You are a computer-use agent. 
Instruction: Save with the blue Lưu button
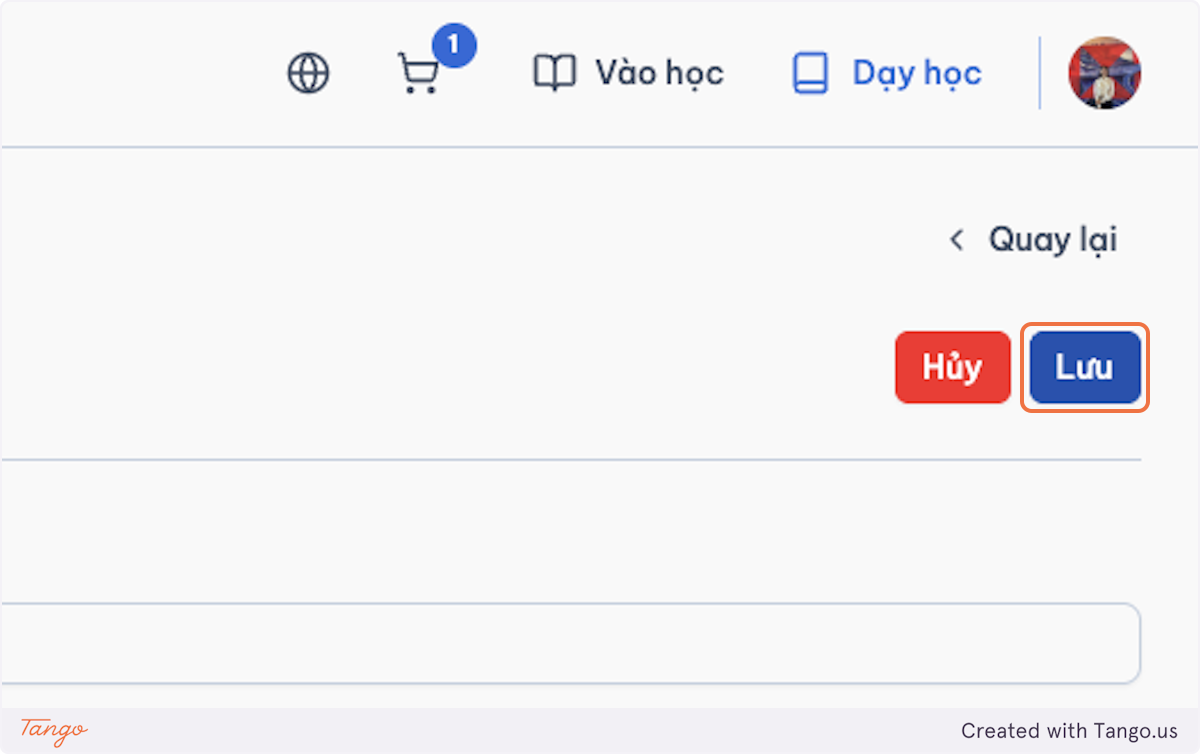coord(1085,367)
